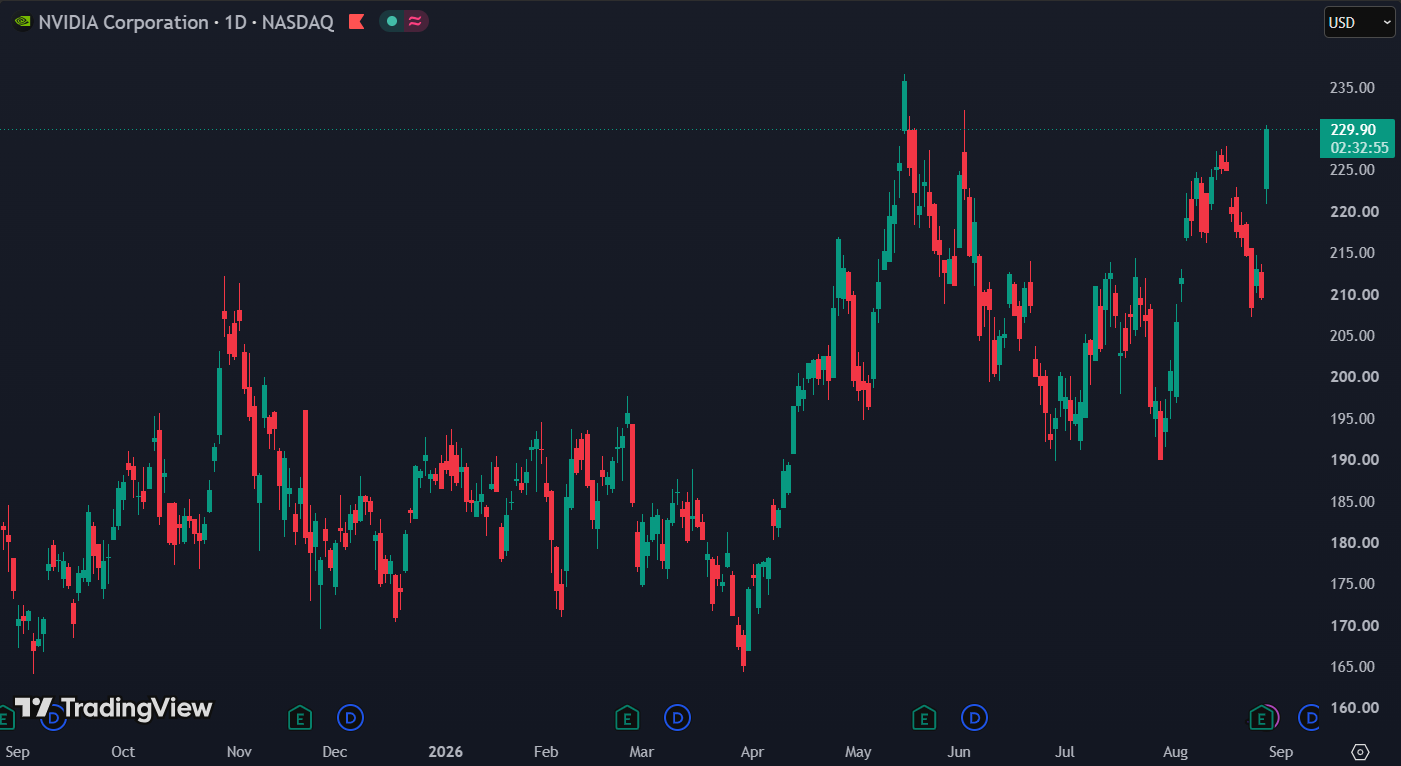Click the Apr label on time axis

pyautogui.click(x=753, y=752)
